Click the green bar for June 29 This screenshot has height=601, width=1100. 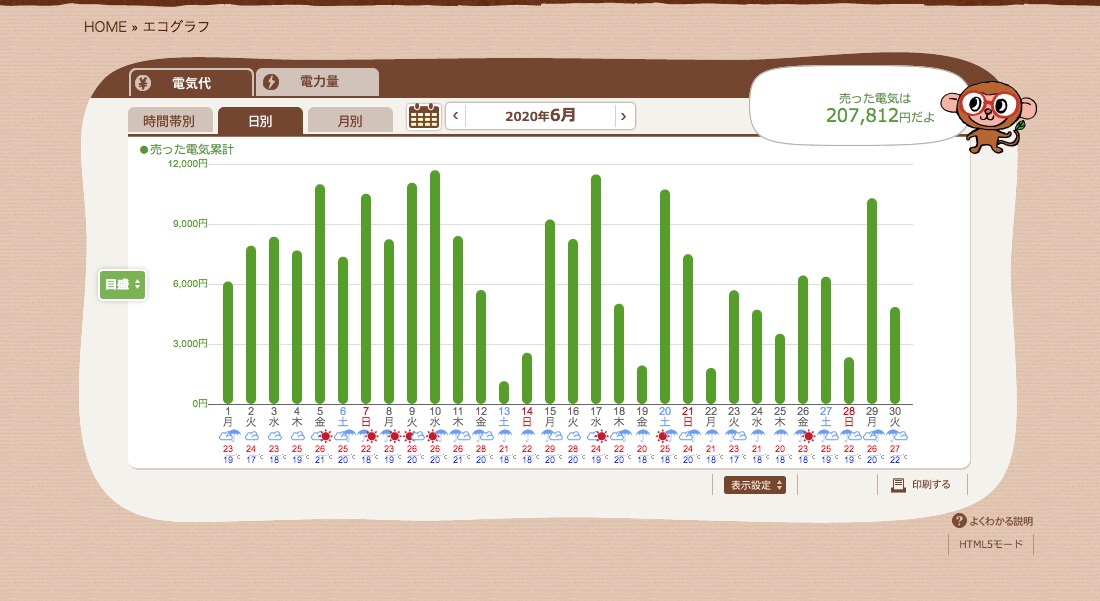(x=872, y=301)
